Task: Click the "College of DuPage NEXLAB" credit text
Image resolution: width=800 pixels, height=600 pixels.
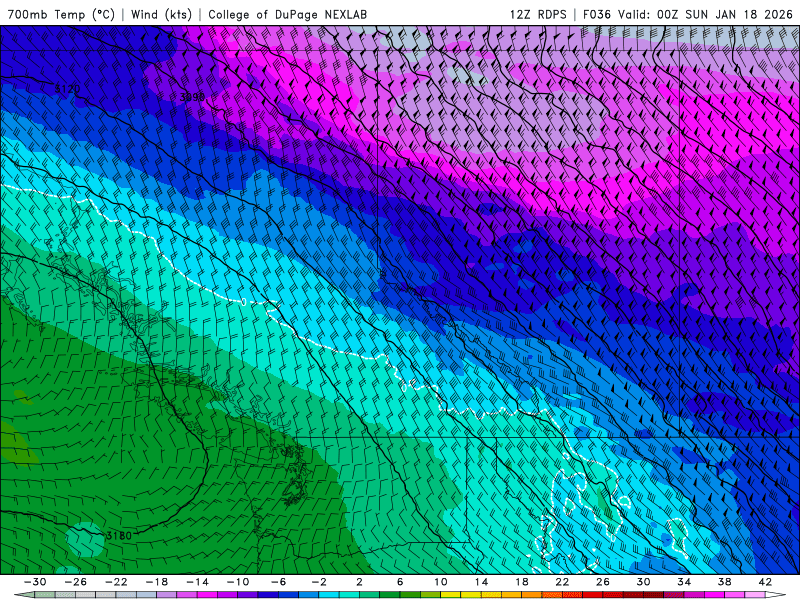Action: [287, 14]
